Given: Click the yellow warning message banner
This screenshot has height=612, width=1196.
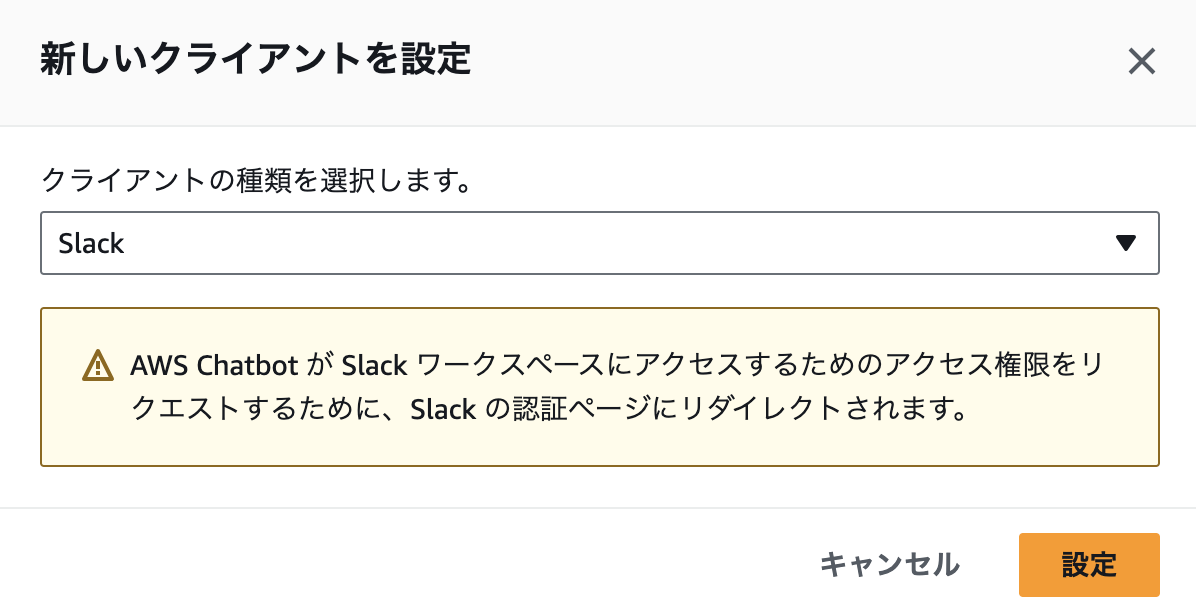Looking at the screenshot, I should coord(600,386).
